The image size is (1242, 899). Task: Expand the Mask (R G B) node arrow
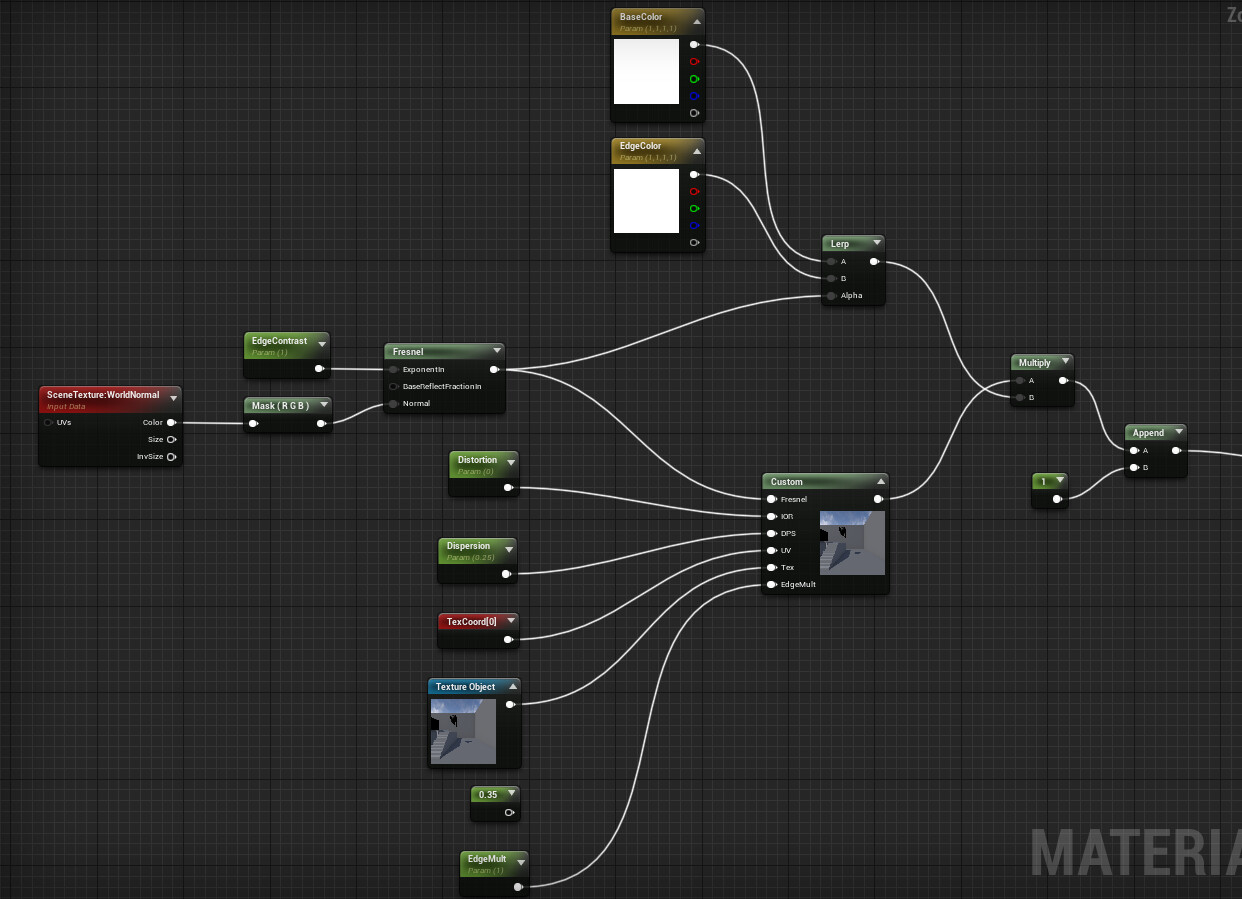(322, 404)
